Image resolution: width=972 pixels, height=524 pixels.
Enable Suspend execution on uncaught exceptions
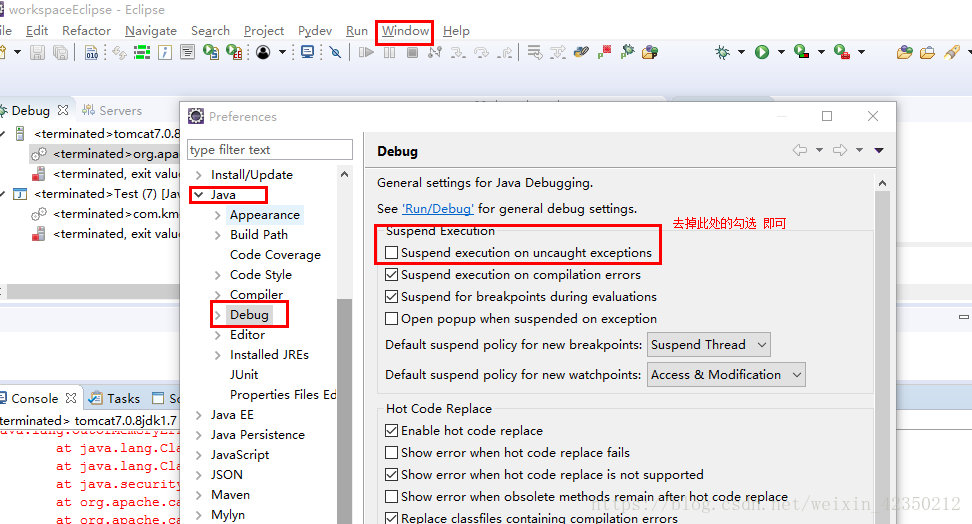point(391,253)
